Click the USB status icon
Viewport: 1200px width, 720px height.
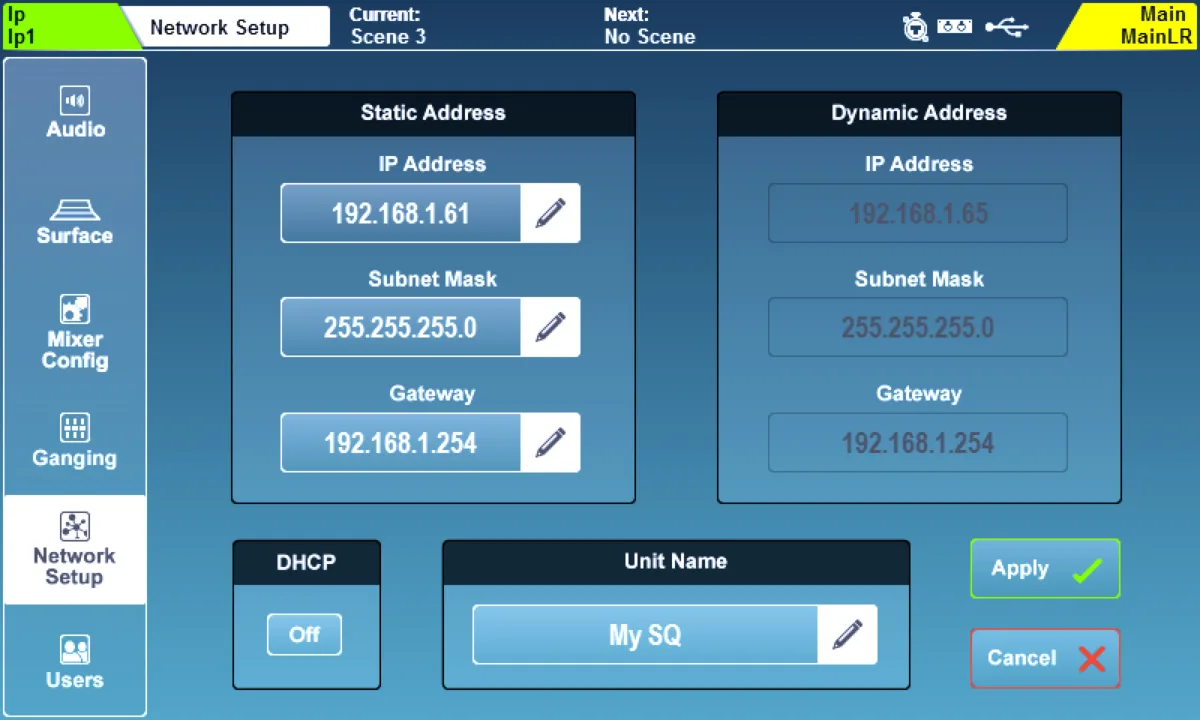point(1006,28)
